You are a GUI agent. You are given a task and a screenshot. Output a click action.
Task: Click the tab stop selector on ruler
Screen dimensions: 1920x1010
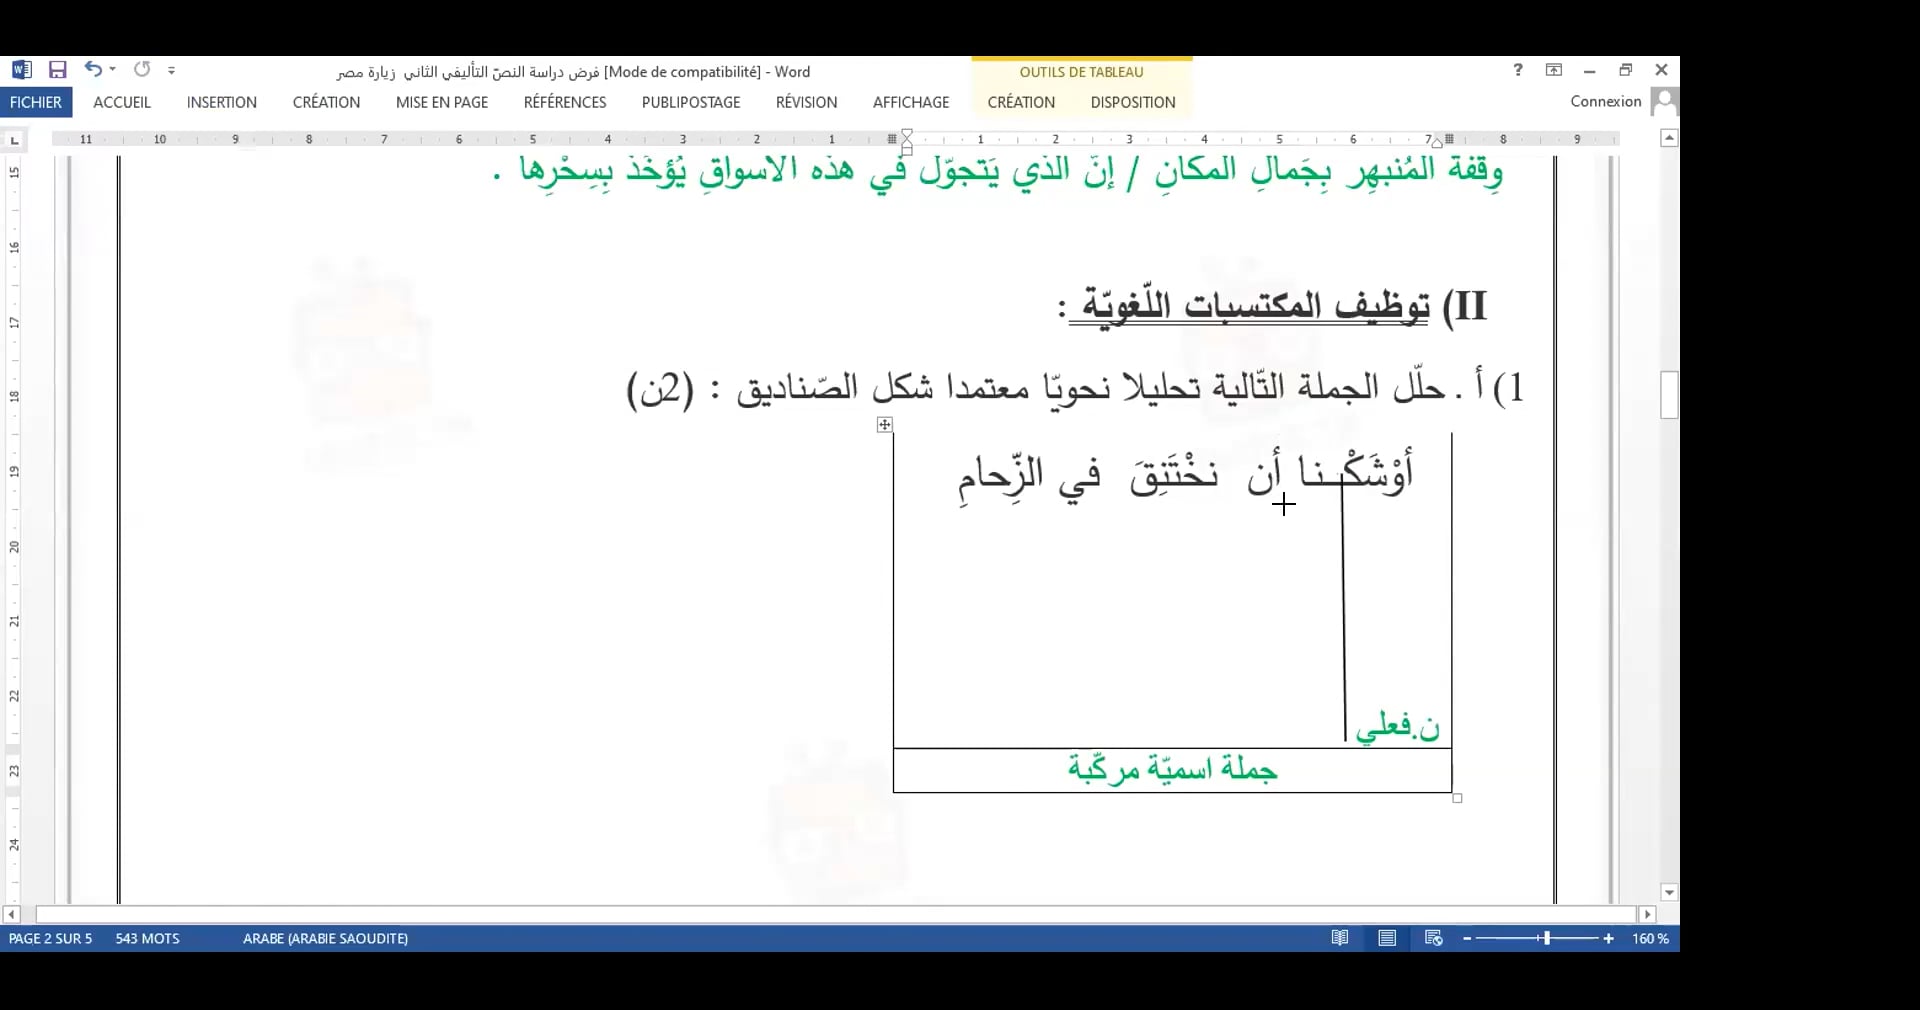(14, 140)
